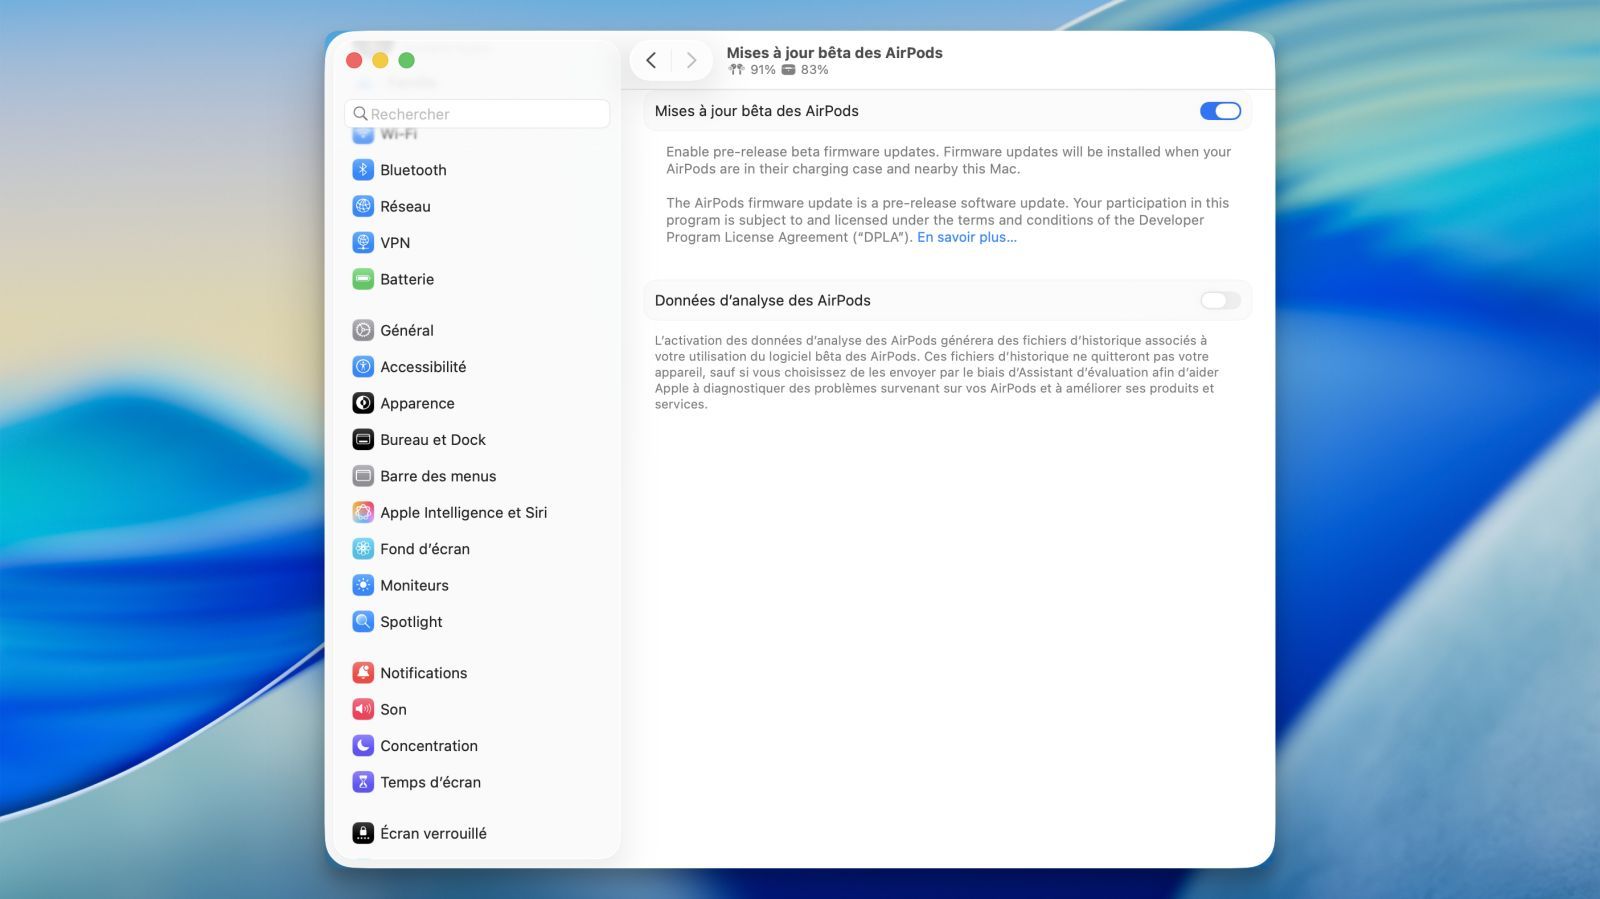Select Barre des menus label
This screenshot has width=1600, height=899.
click(438, 476)
